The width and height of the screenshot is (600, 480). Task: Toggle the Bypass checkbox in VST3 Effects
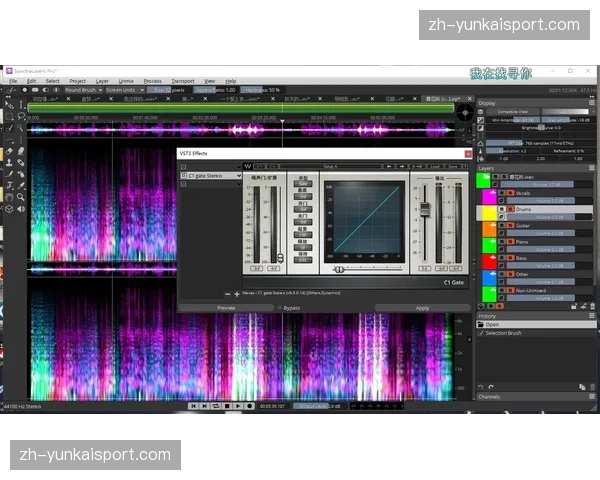point(279,308)
